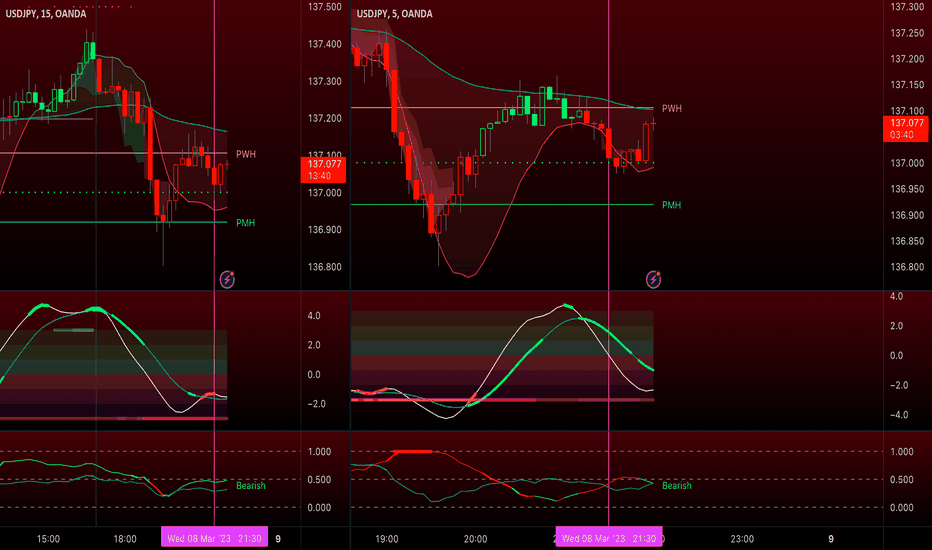The image size is (932, 550).
Task: Click the 19:00 time label on right axis
Action: [386, 539]
